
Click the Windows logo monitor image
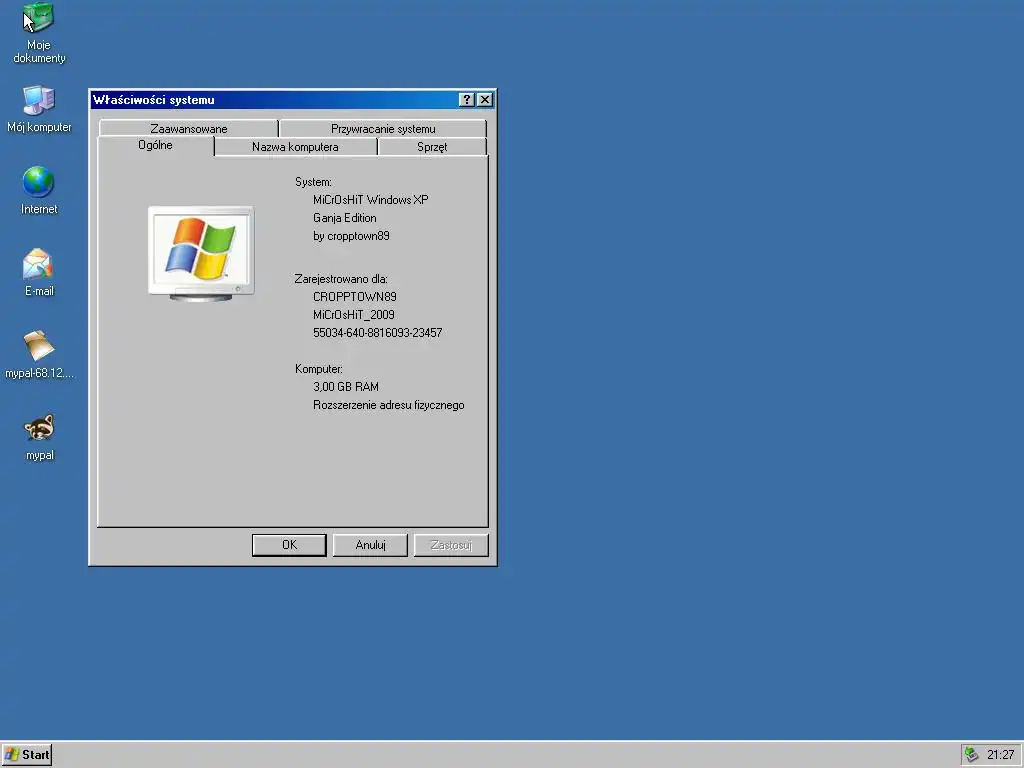pos(201,253)
